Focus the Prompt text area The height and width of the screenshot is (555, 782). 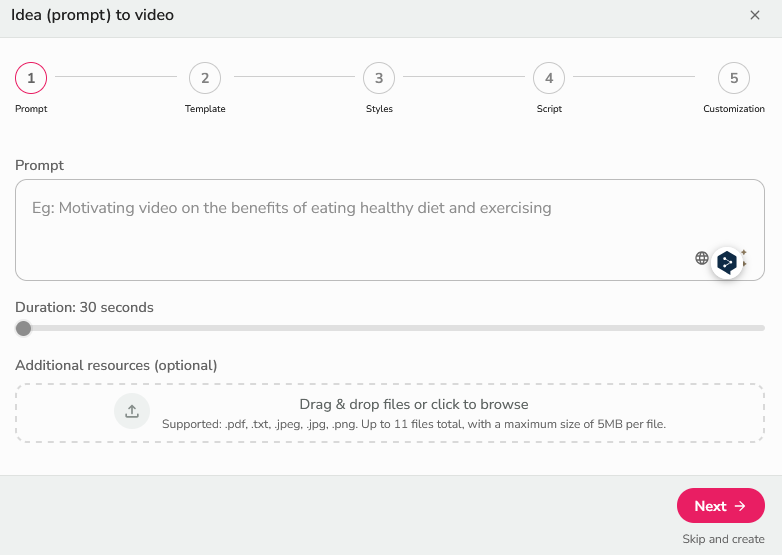click(350, 230)
